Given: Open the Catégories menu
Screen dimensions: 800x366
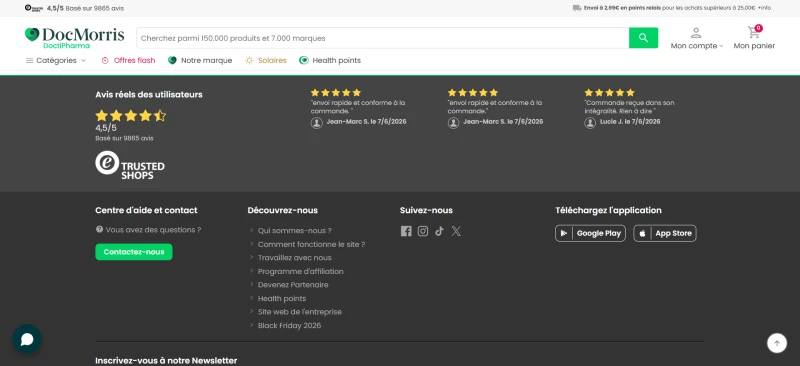Looking at the screenshot, I should tap(56, 60).
